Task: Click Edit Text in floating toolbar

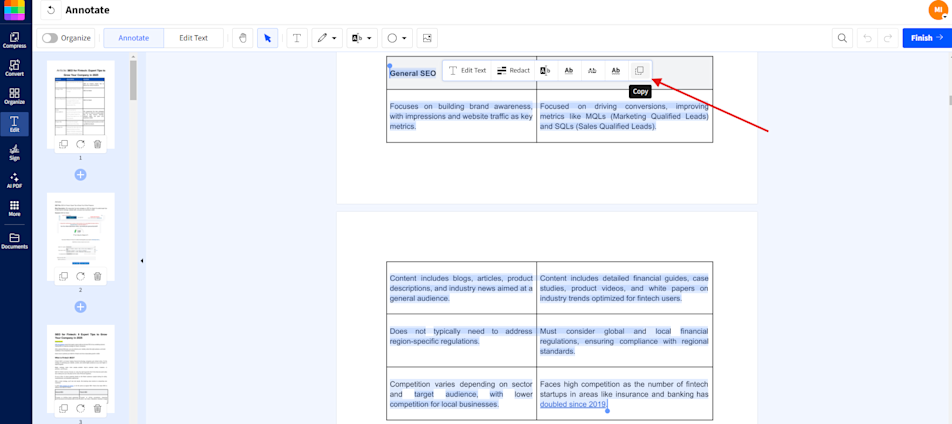Action: click(x=468, y=70)
